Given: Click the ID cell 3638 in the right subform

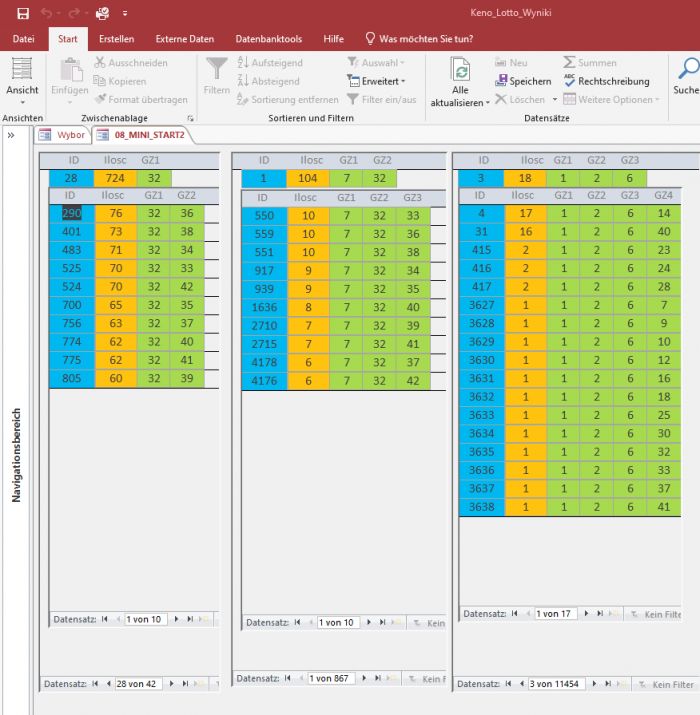Looking at the screenshot, I should tap(482, 507).
